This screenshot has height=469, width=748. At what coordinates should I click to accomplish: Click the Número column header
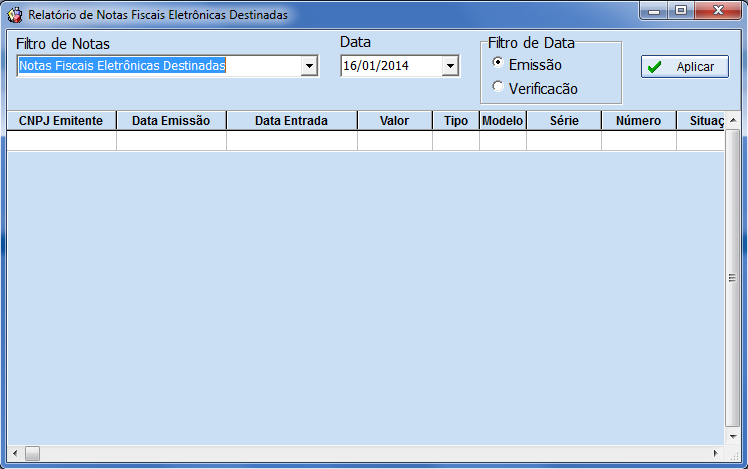tap(638, 120)
